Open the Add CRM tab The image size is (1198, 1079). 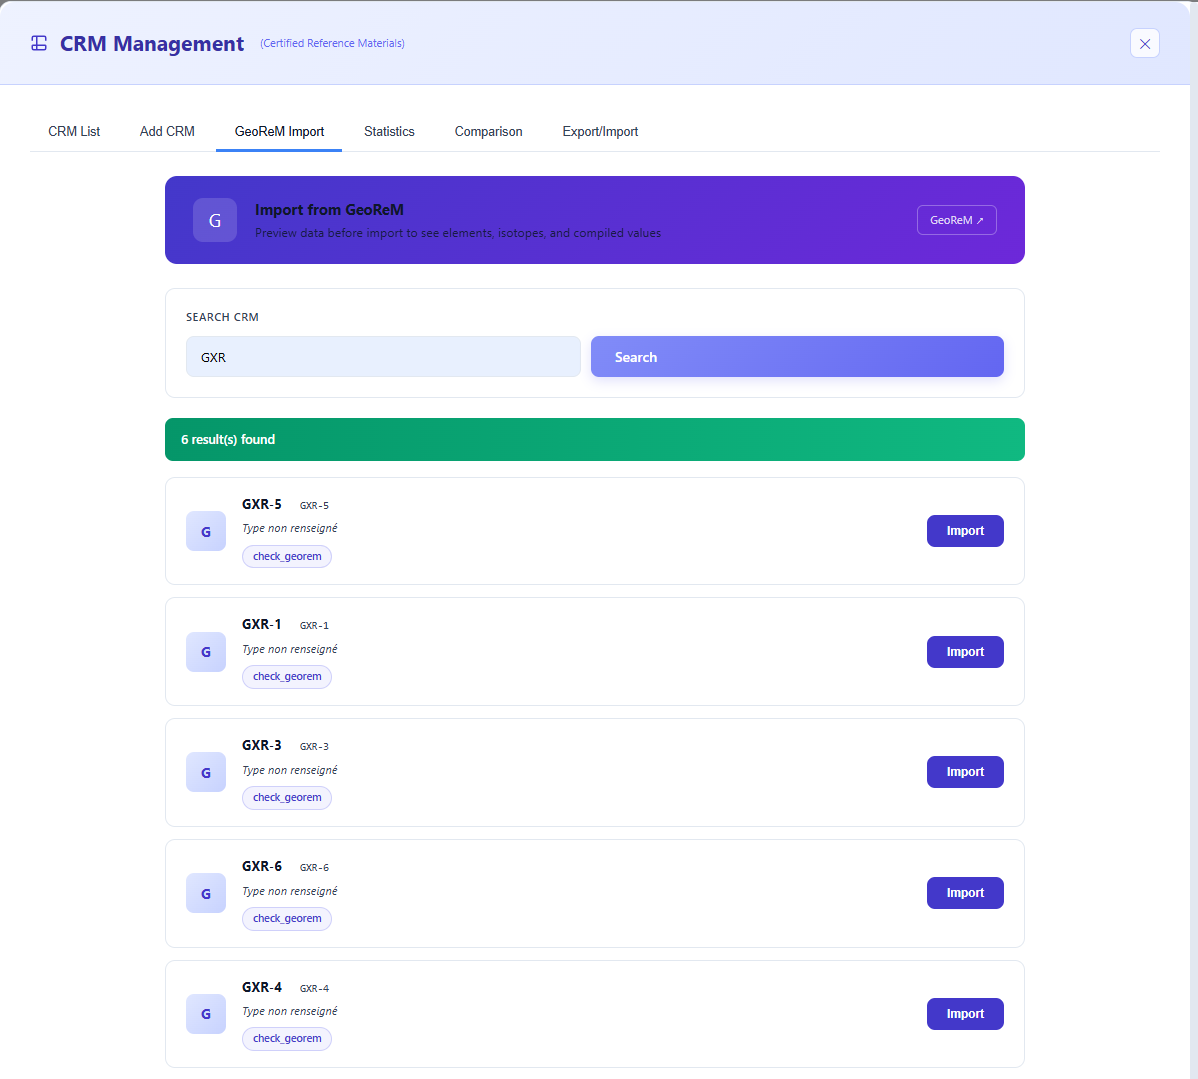point(167,131)
